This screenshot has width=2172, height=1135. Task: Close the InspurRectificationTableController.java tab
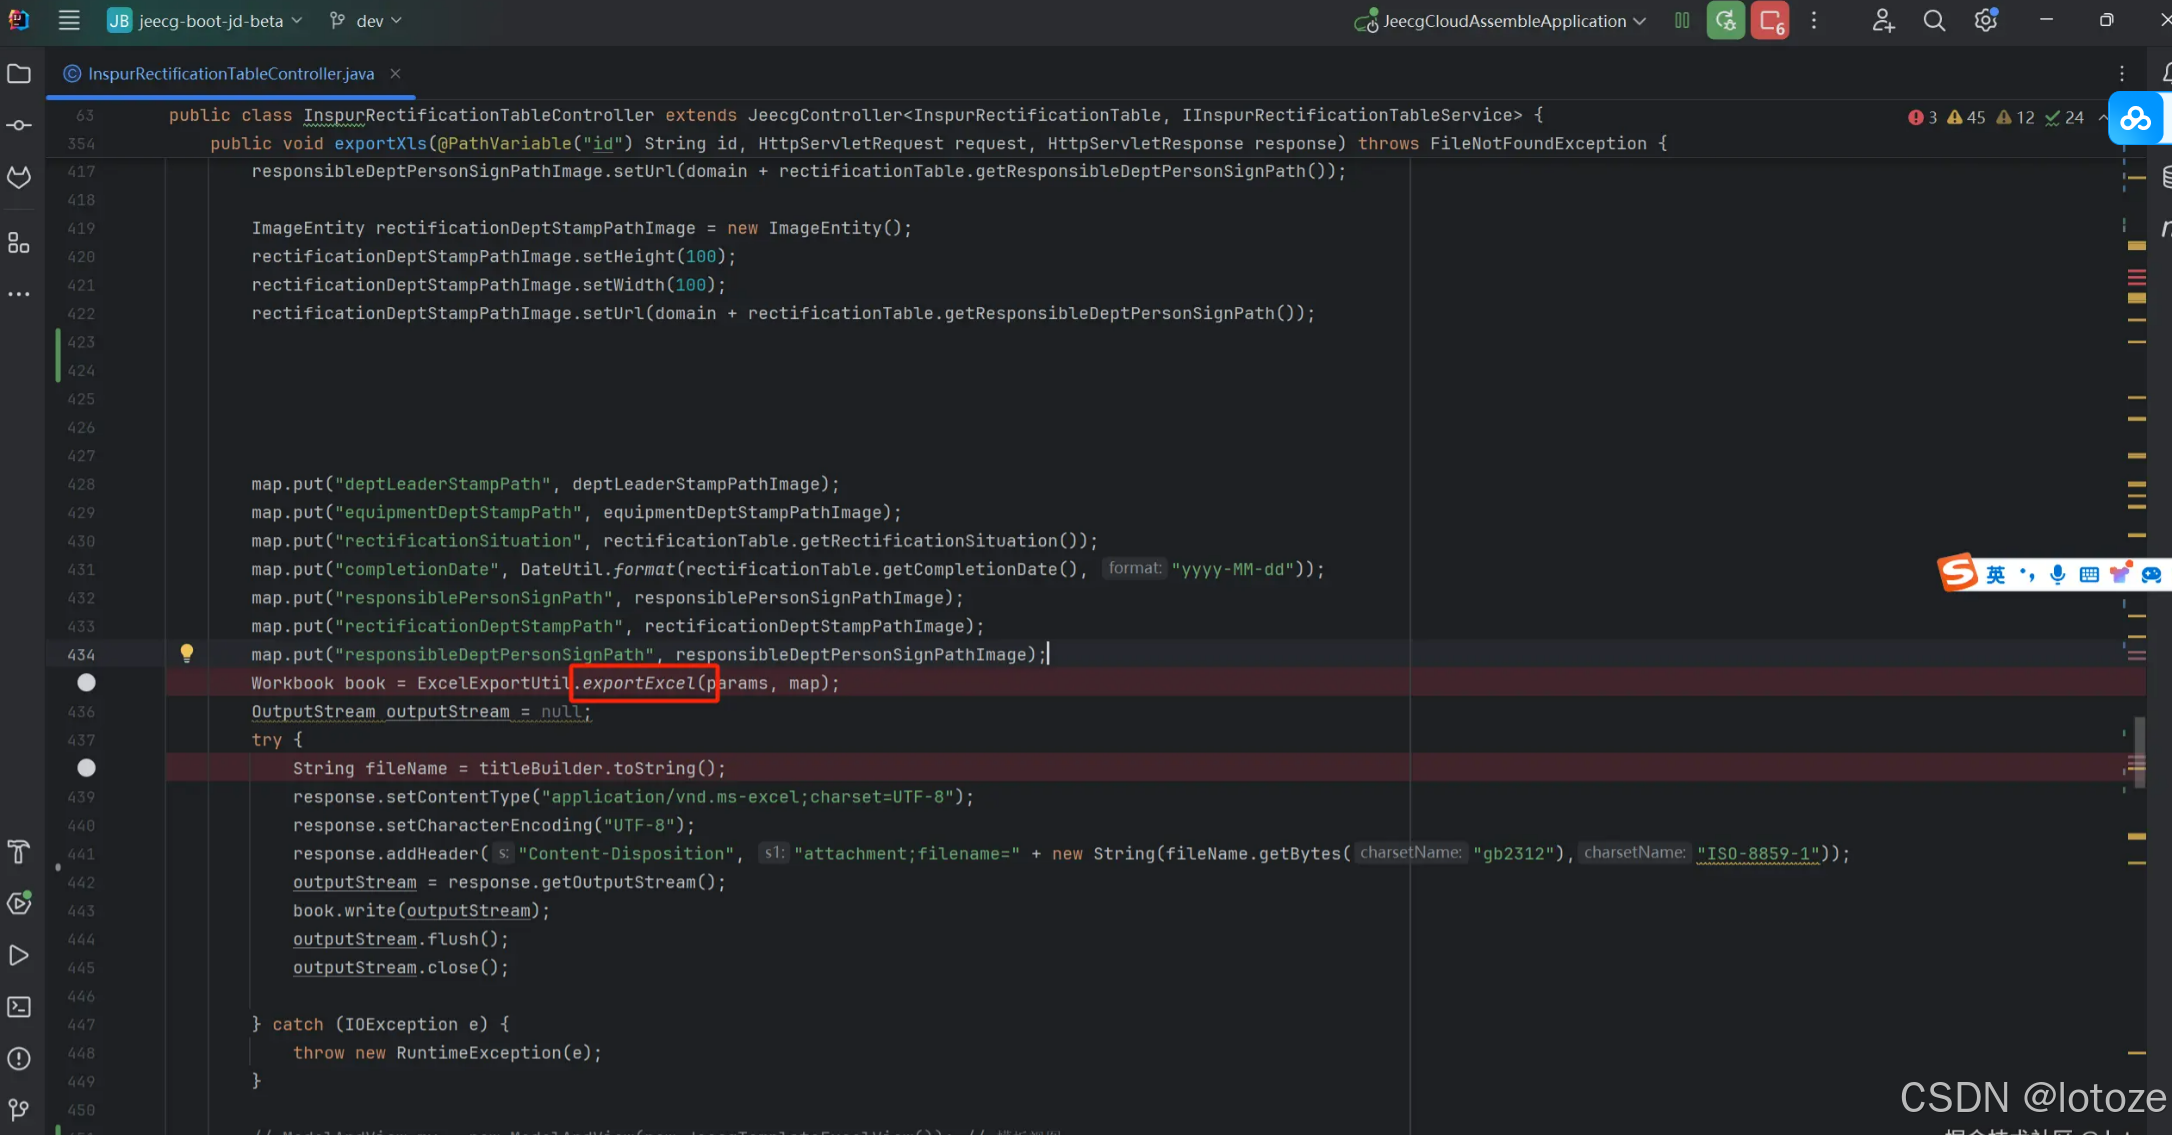point(395,74)
